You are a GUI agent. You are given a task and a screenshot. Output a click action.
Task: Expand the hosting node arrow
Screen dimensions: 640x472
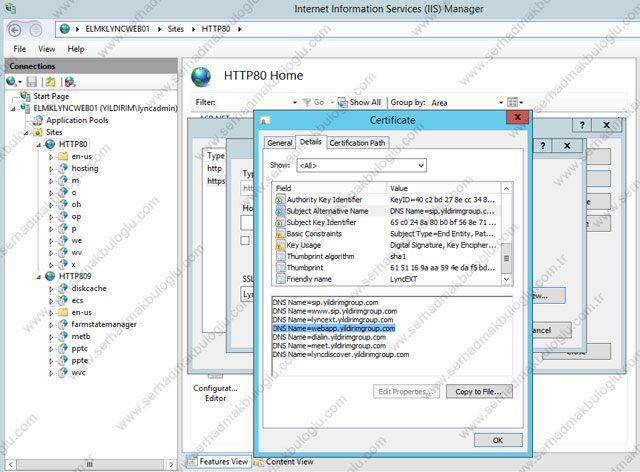[x=51, y=169]
